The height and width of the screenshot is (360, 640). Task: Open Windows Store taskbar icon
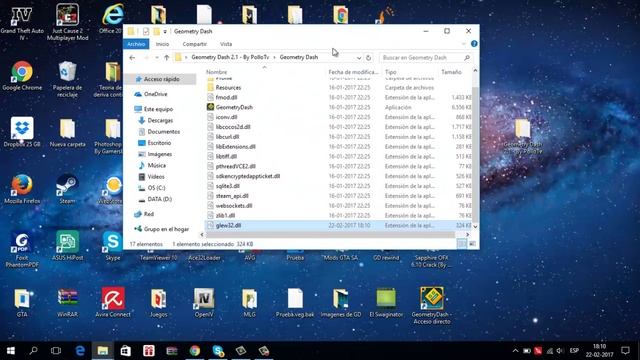click(x=125, y=351)
